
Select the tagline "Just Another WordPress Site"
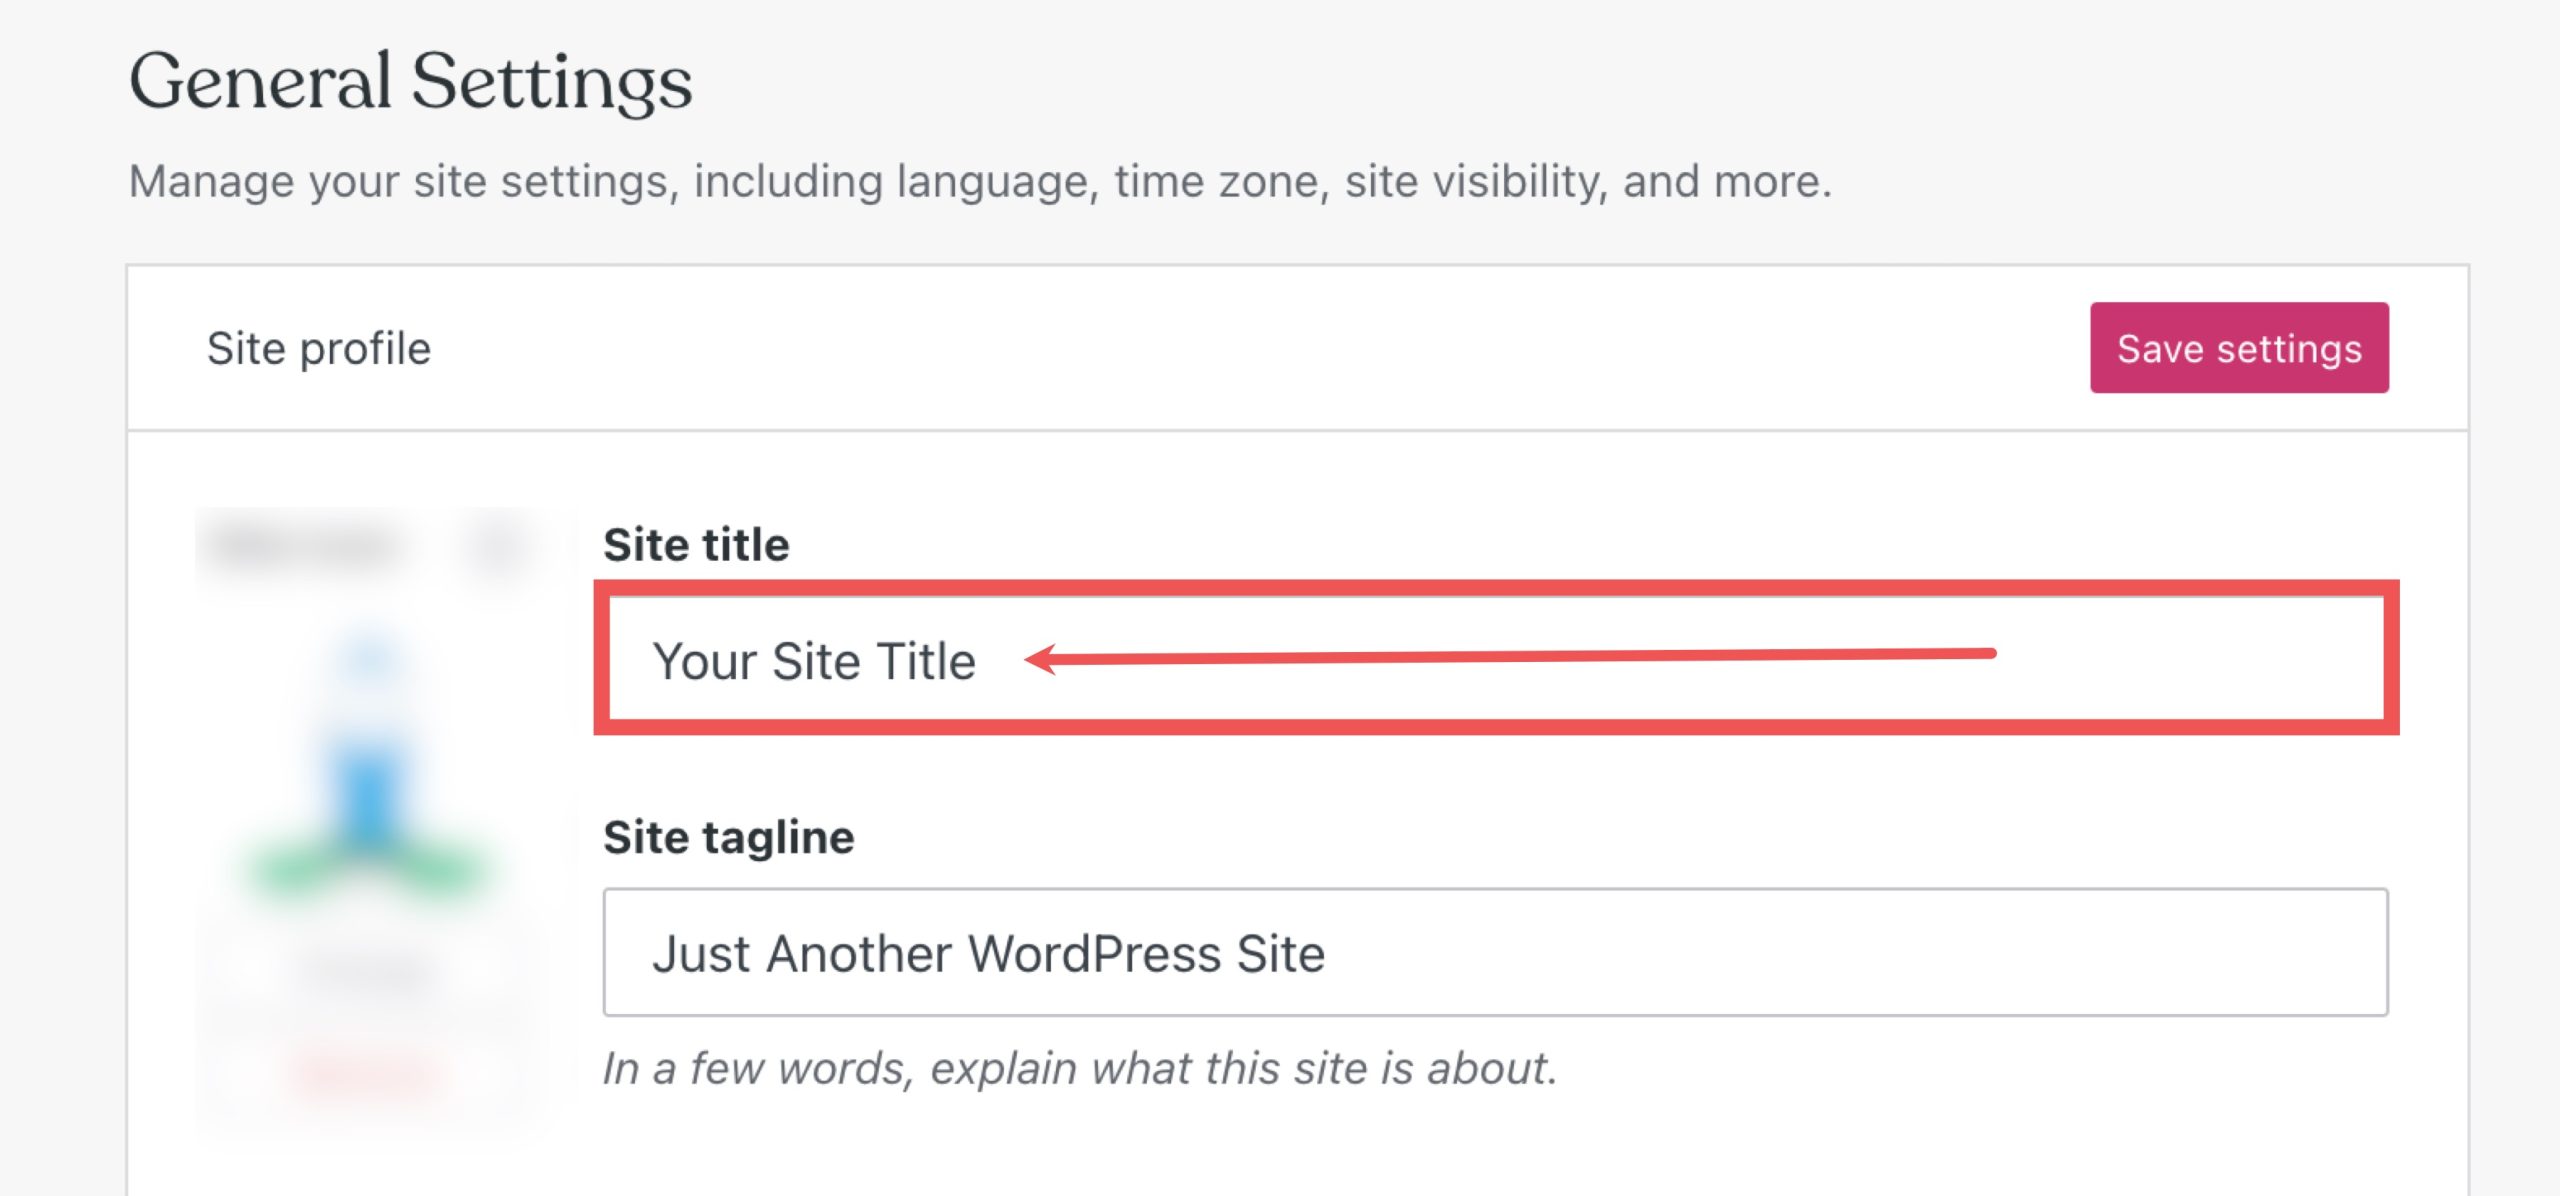pyautogui.click(x=990, y=953)
